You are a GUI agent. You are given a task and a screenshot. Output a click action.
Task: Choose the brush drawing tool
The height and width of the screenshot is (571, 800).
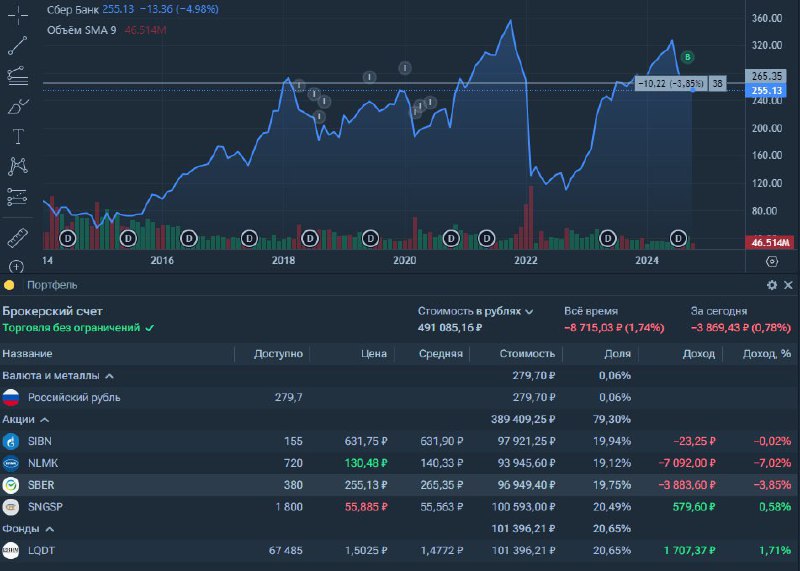pos(18,106)
